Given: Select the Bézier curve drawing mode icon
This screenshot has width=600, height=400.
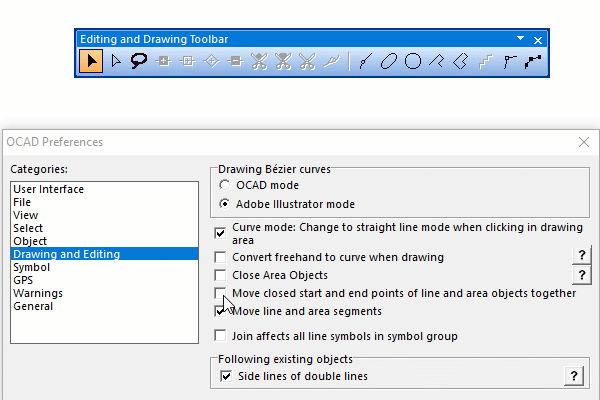Looking at the screenshot, I should 365,61.
